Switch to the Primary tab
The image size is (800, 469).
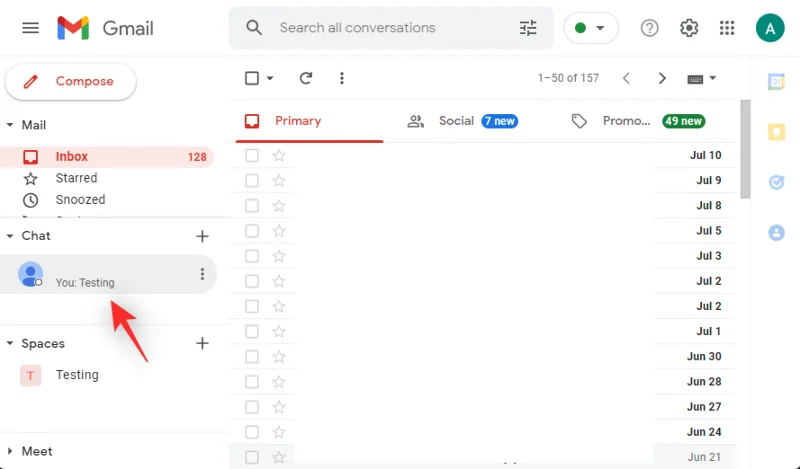[309, 121]
